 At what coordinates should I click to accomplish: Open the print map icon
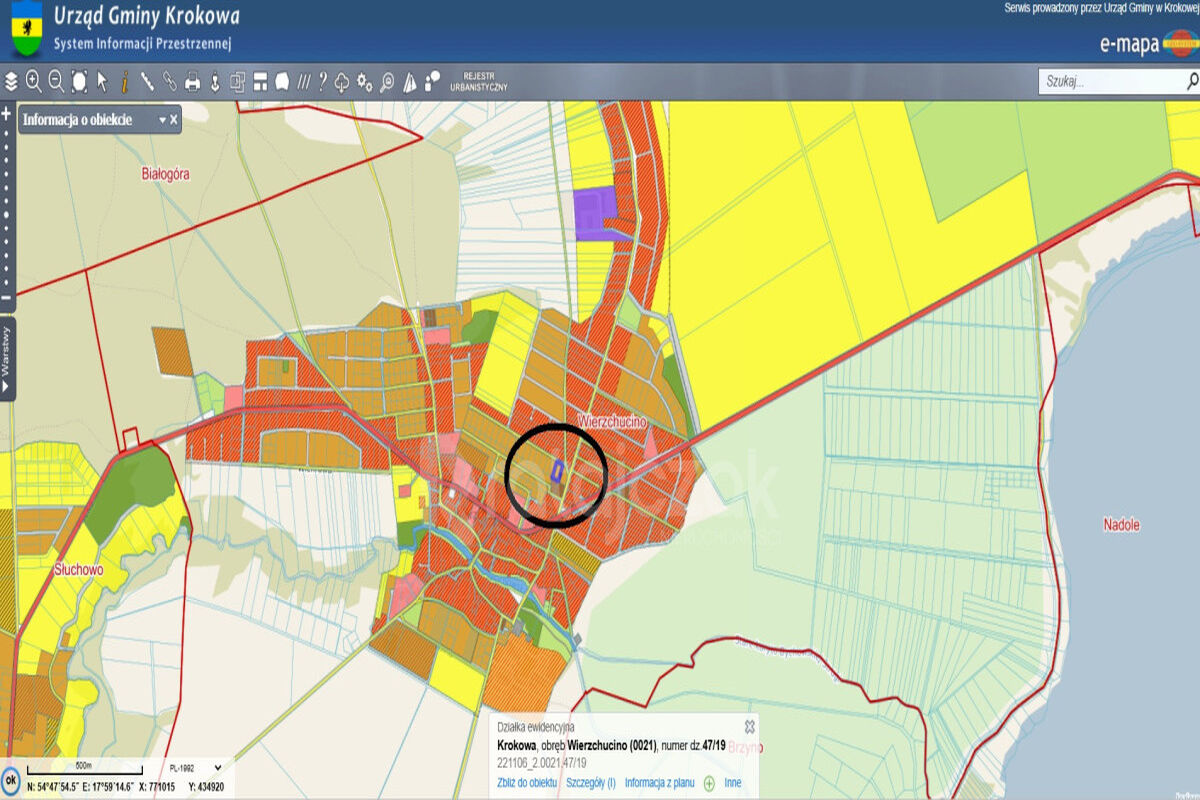[x=192, y=81]
